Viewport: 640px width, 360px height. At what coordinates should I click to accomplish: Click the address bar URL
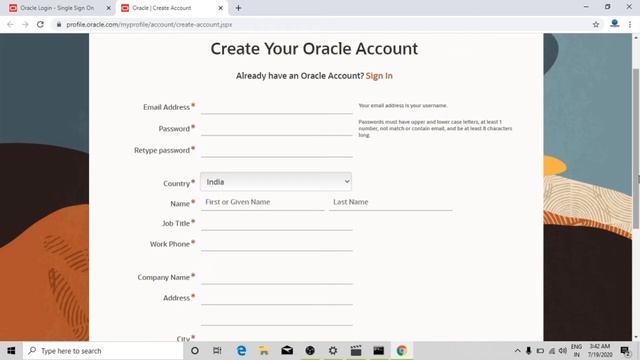(x=149, y=24)
